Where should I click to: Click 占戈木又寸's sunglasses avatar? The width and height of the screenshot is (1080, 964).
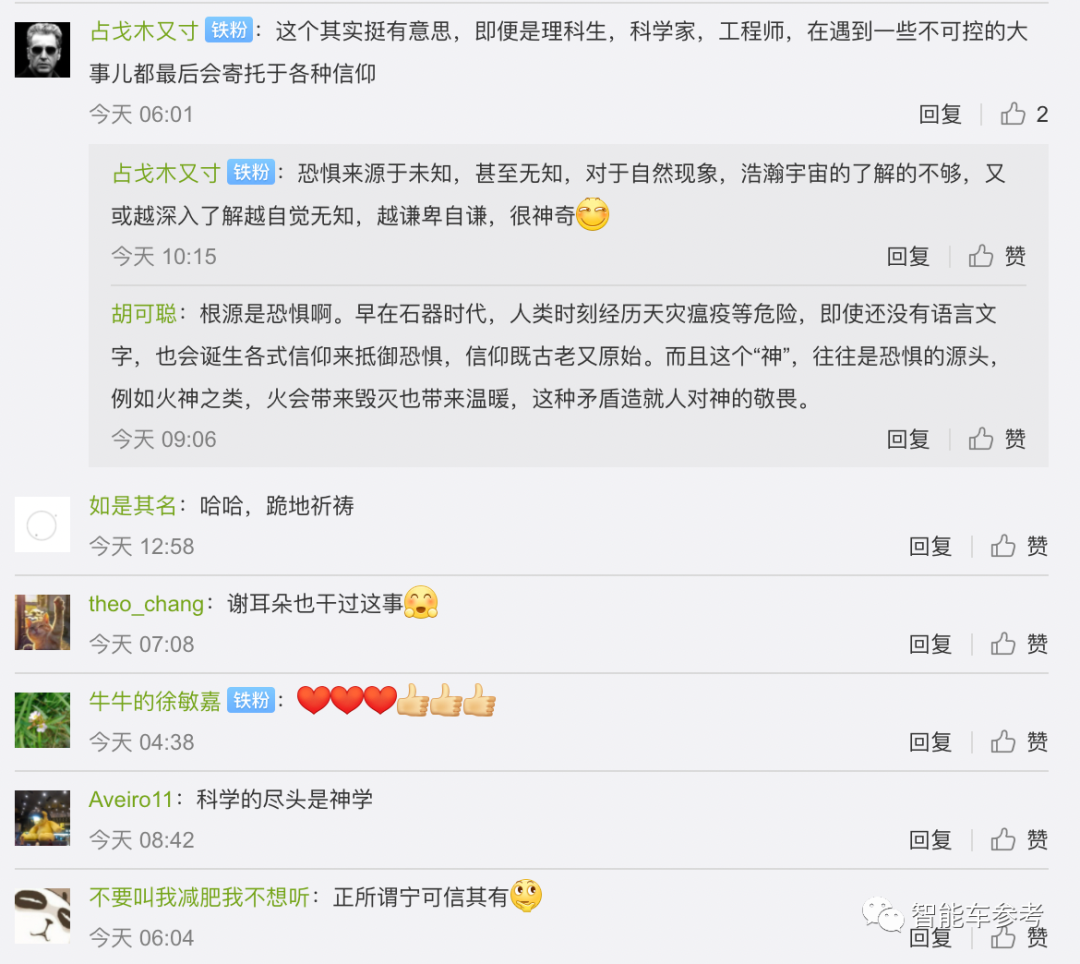43,50
